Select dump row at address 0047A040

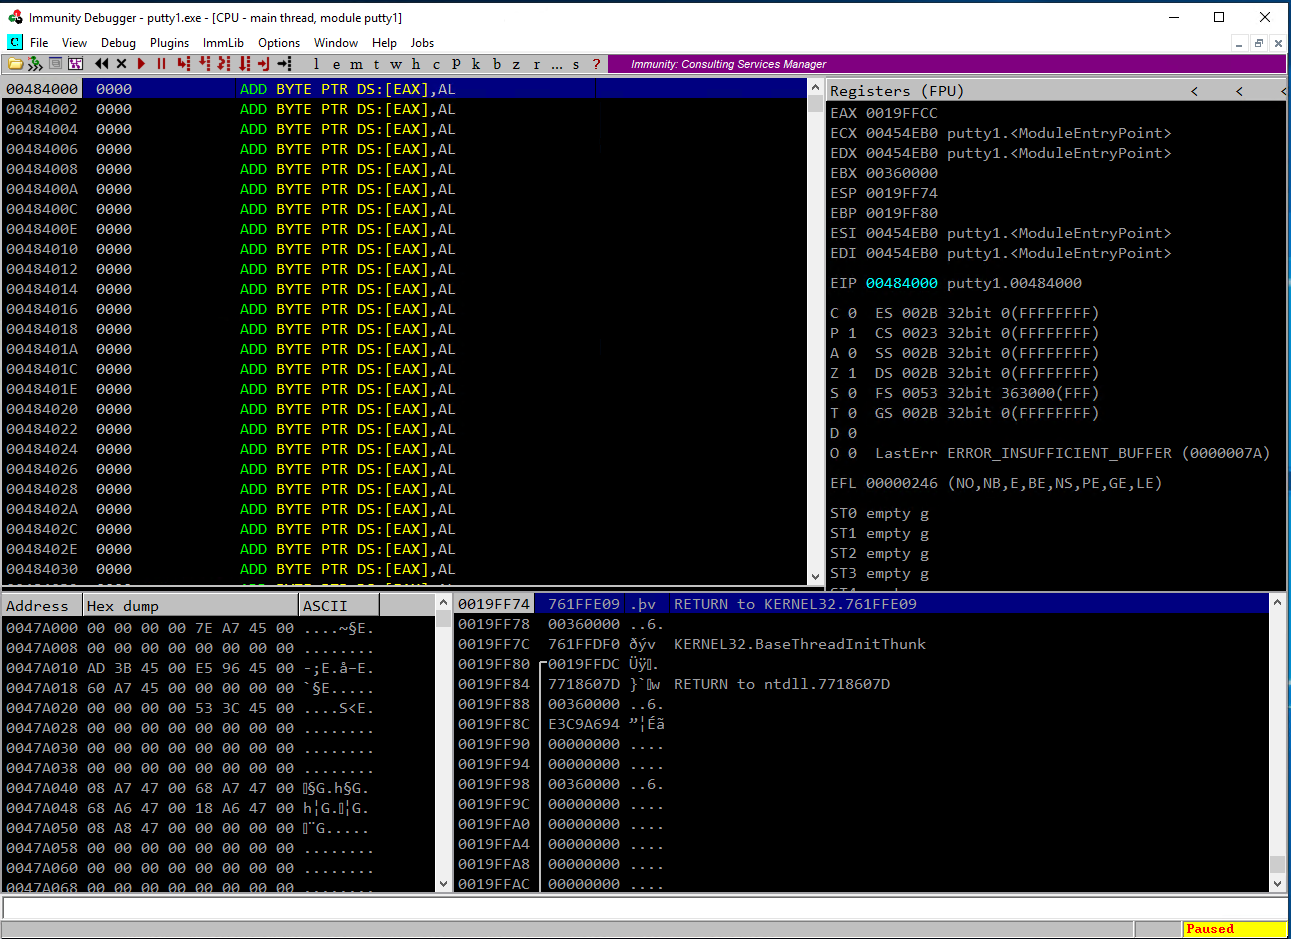[219, 788]
